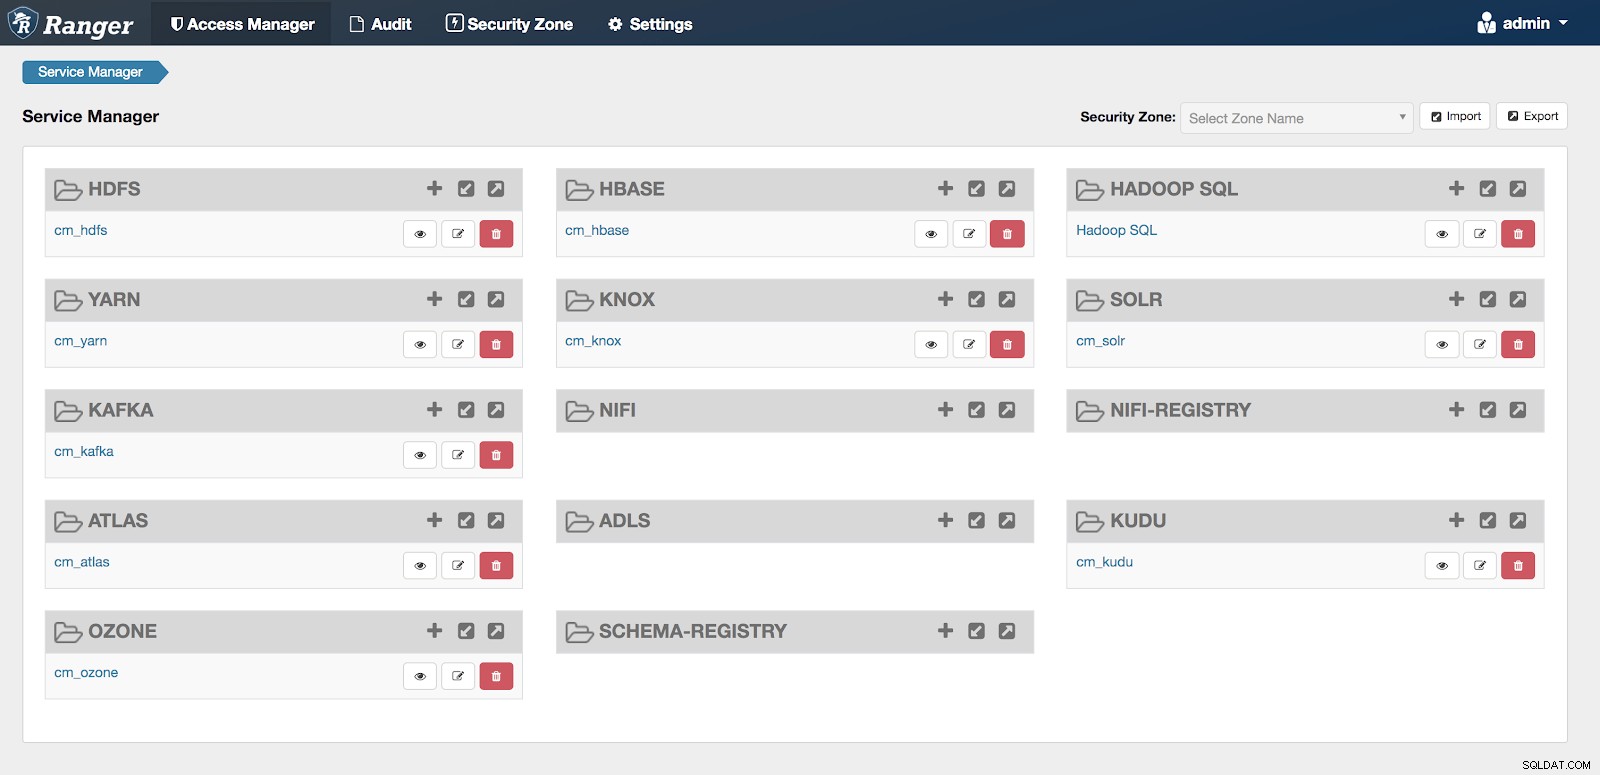Add a new KNOX service
Screen dimensions: 1600x775
coord(945,299)
